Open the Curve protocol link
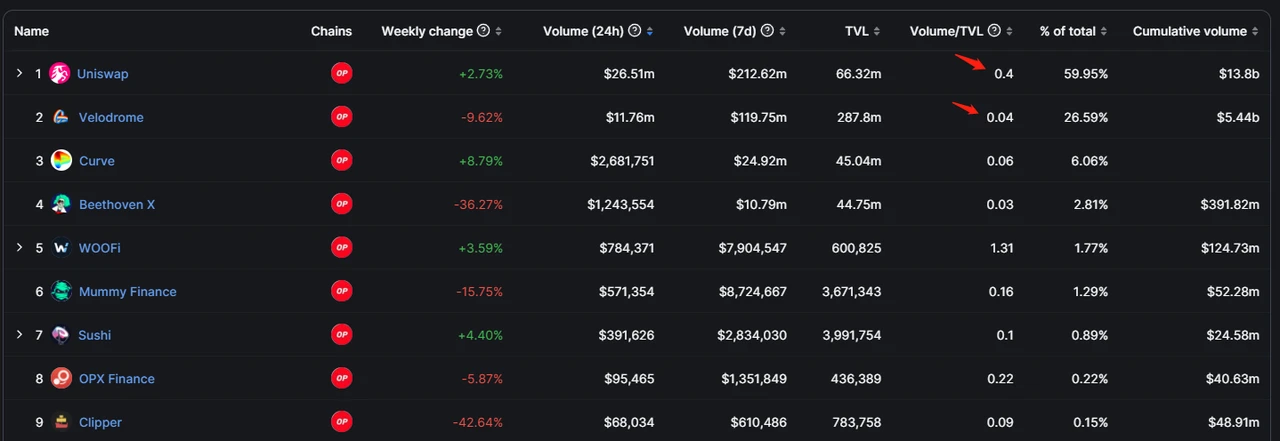 97,161
